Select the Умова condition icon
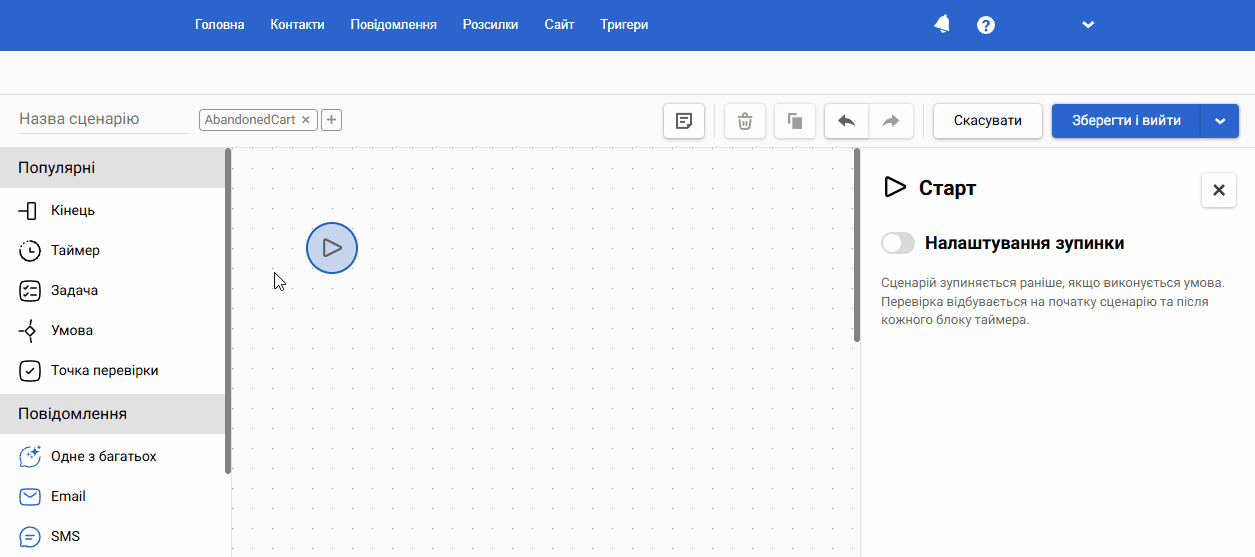The height and width of the screenshot is (557, 1255). click(29, 331)
